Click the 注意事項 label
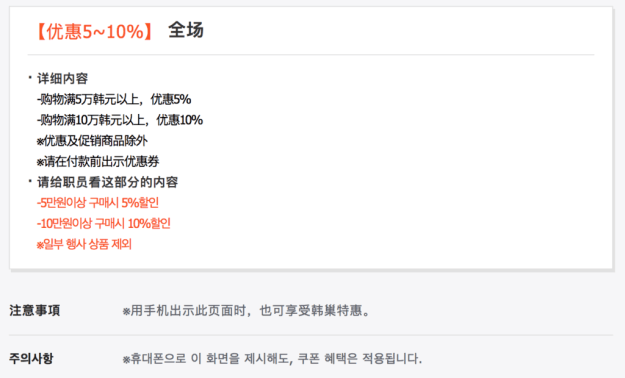 click(x=35, y=310)
